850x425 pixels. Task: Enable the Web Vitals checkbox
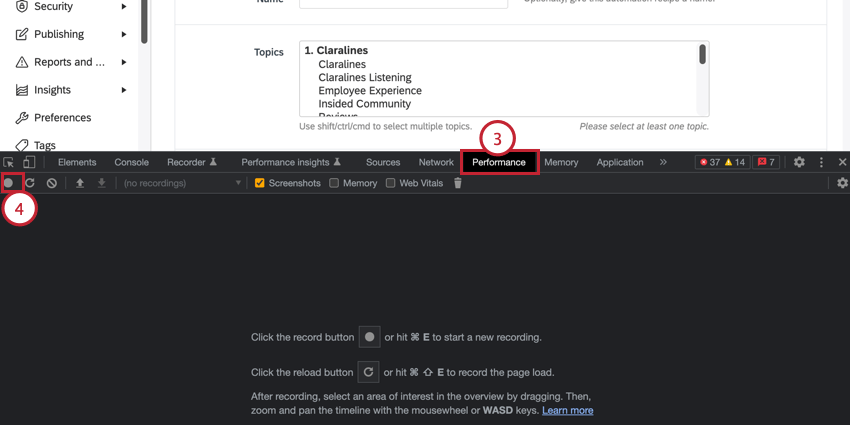[x=390, y=183]
